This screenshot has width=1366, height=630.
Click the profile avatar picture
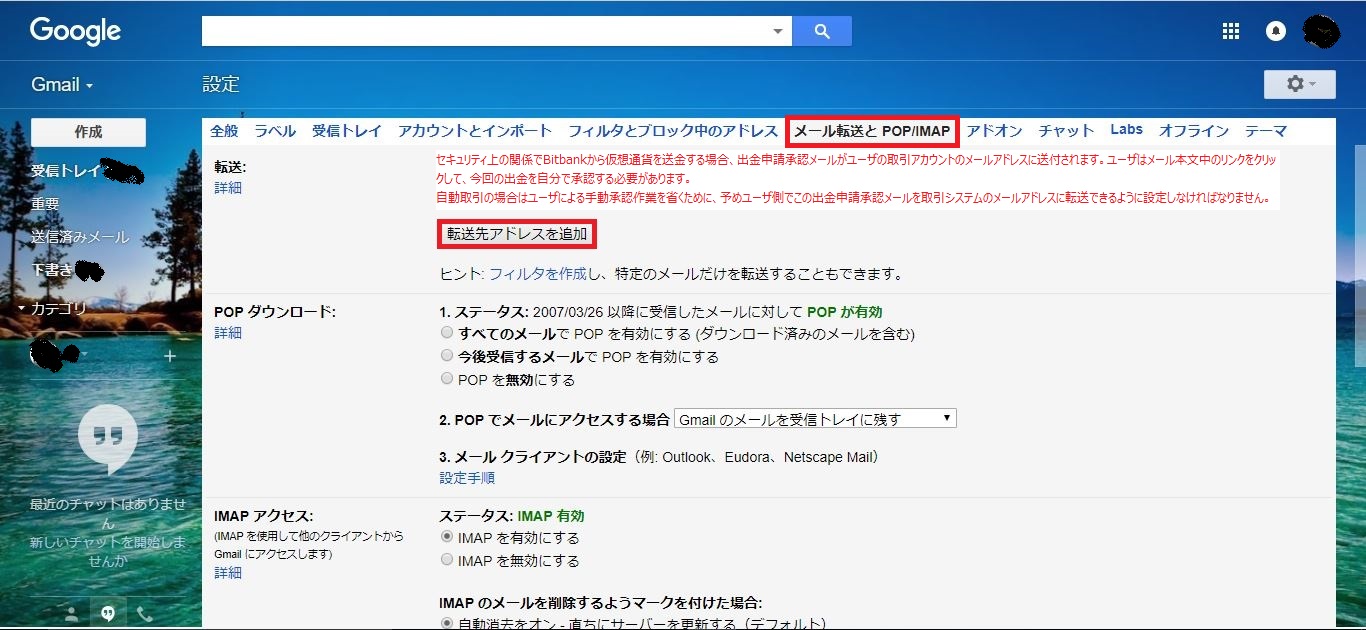[x=1321, y=30]
